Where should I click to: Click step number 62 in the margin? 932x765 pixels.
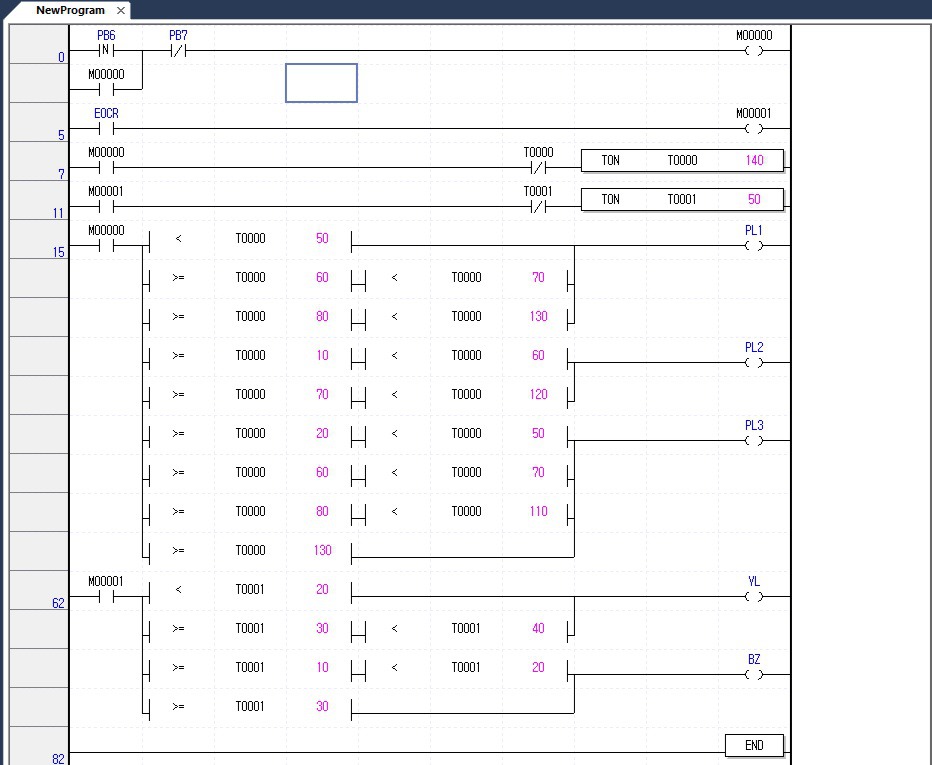[58, 604]
